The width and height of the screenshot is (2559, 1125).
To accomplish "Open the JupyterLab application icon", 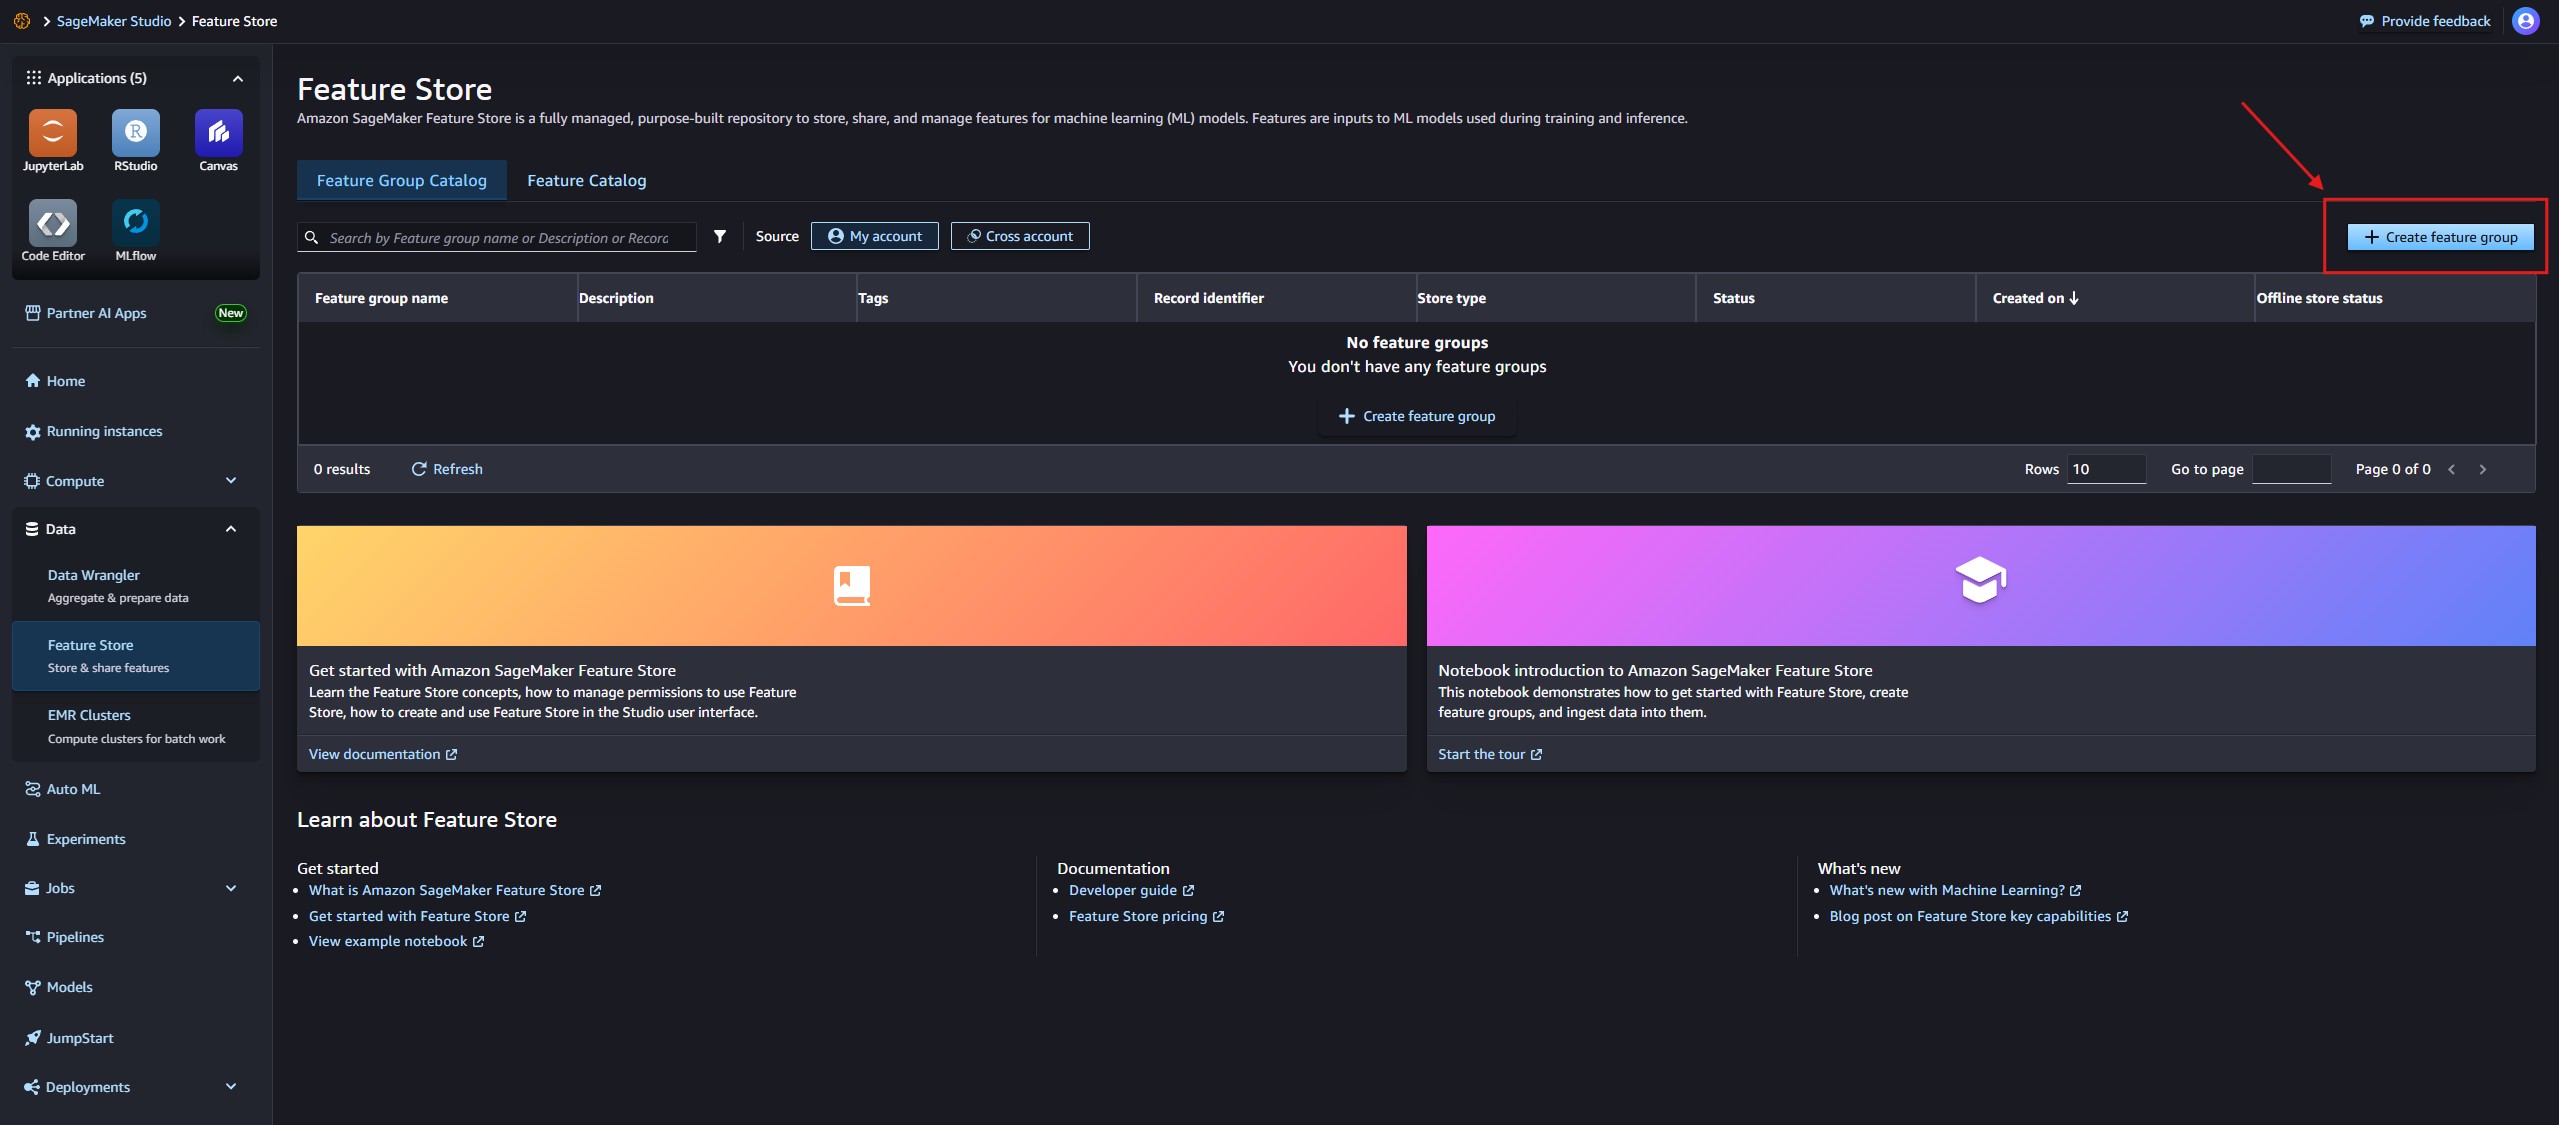I will point(53,133).
